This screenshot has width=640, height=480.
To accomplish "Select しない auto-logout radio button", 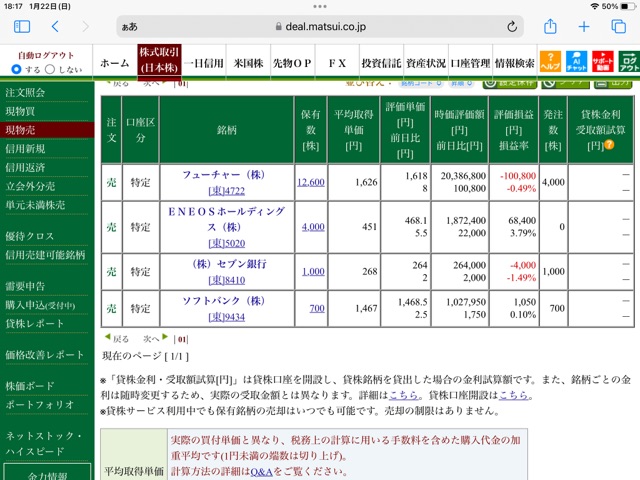I will tap(50, 69).
